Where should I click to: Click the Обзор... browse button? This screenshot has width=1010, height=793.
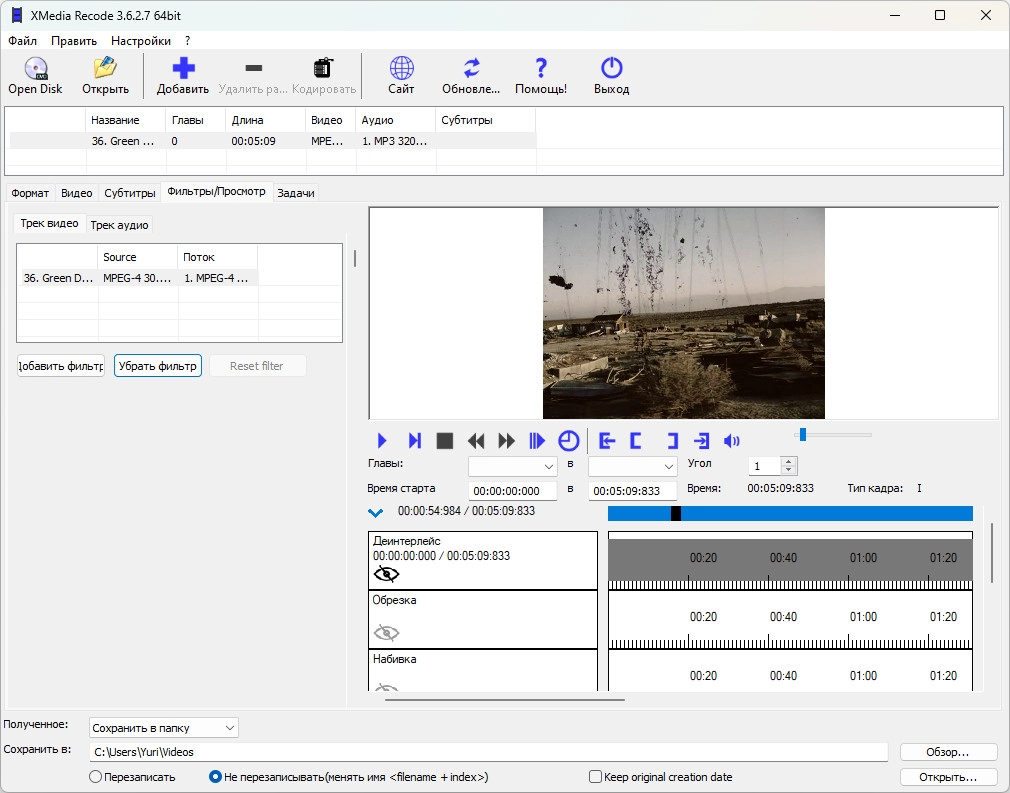(x=948, y=752)
